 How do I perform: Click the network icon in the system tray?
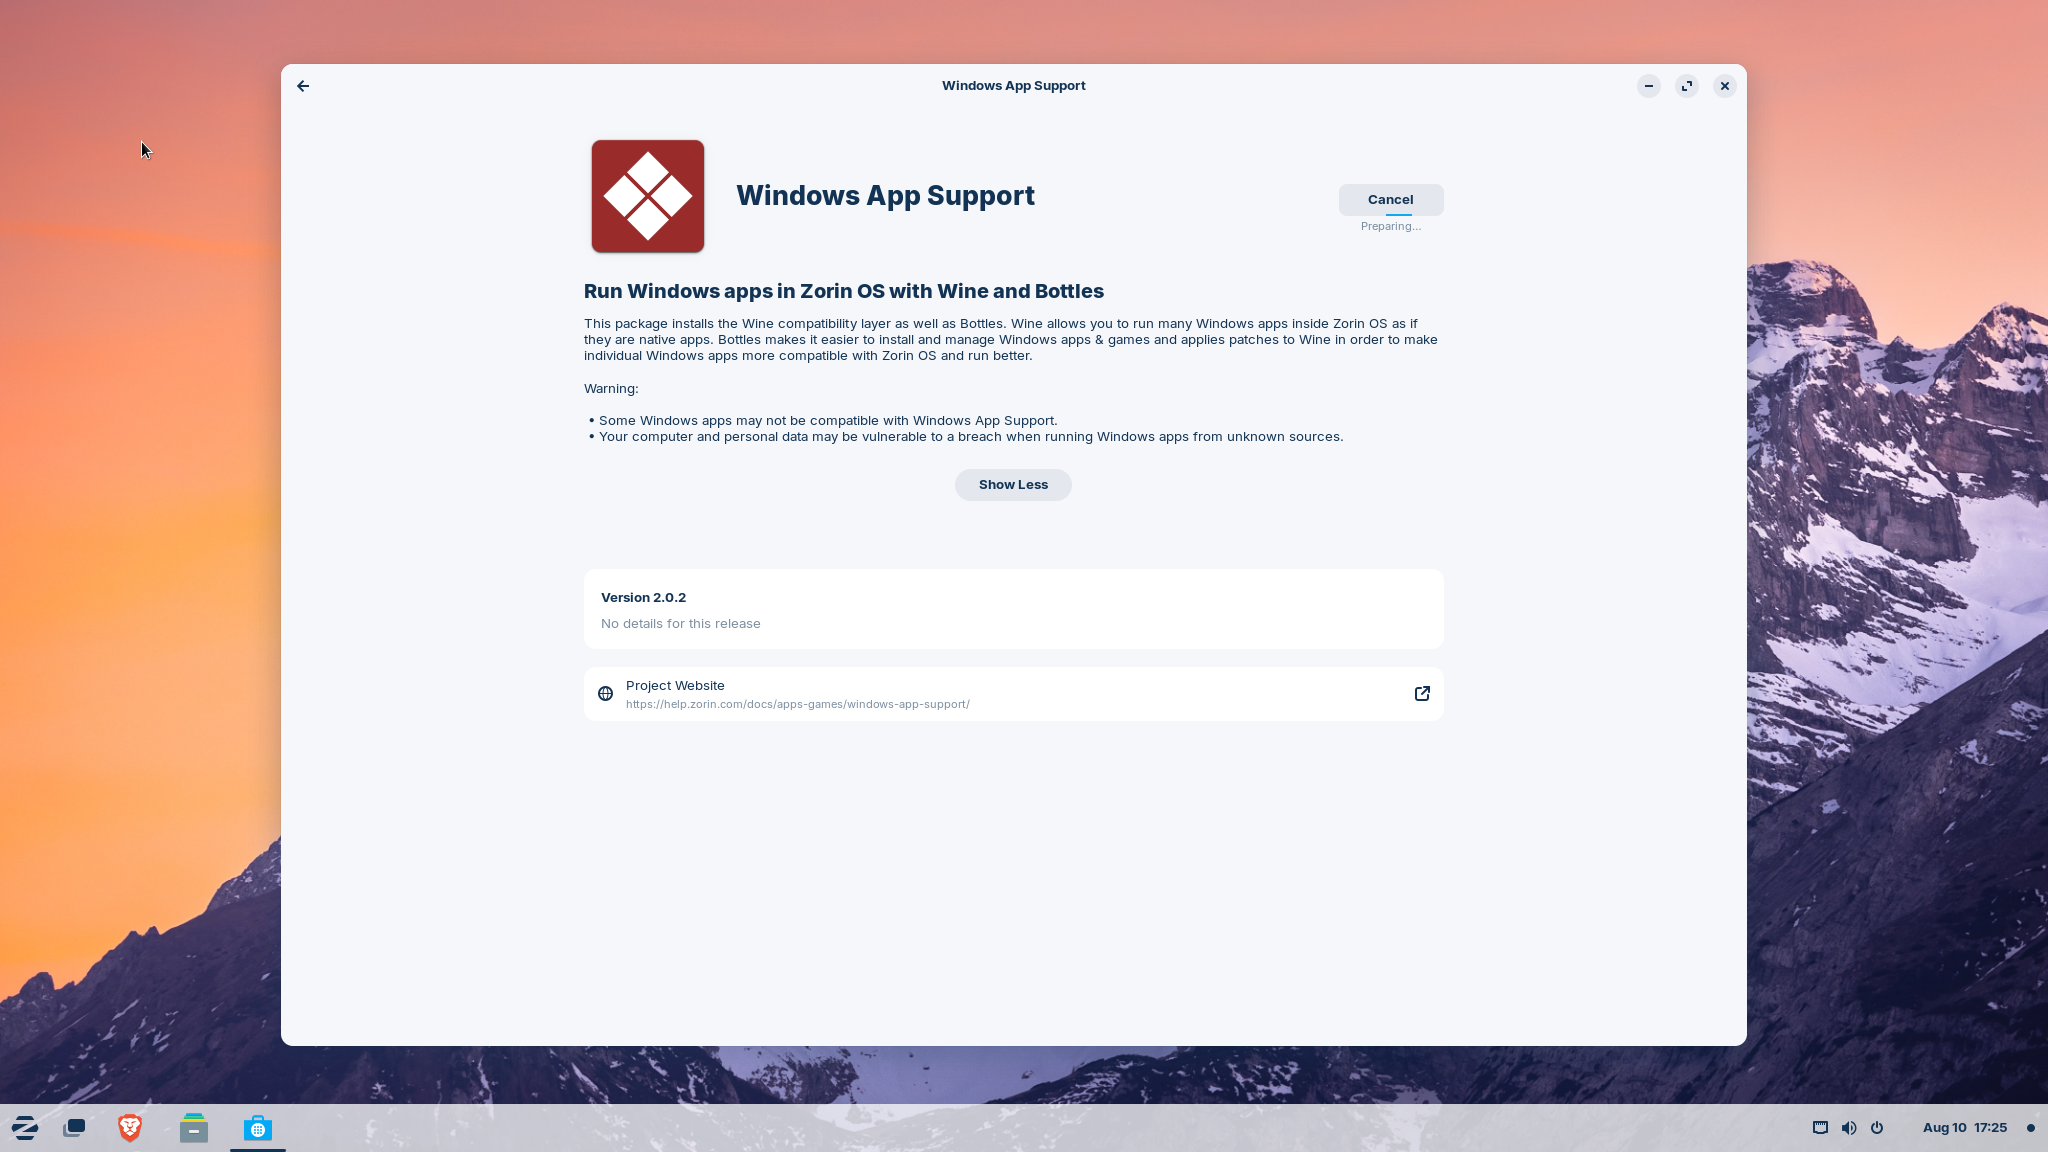1819,1127
